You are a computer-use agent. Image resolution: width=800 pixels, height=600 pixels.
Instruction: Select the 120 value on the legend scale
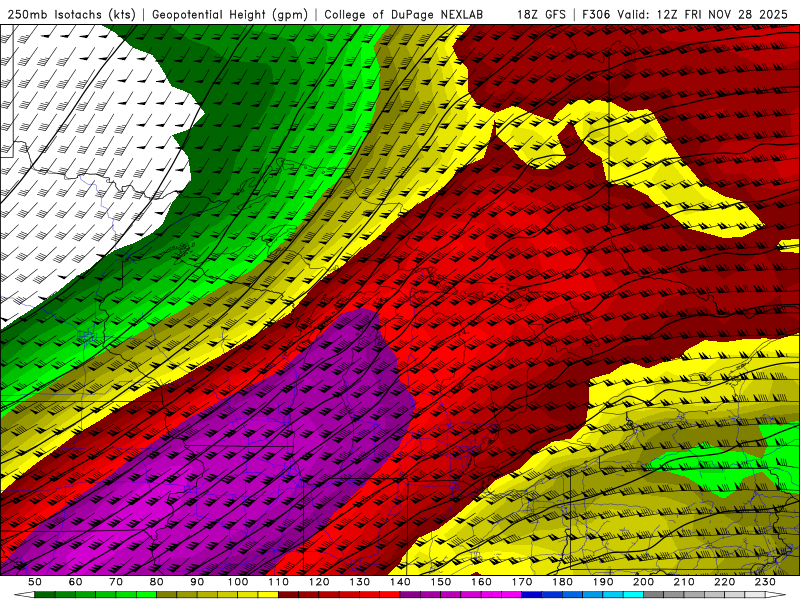click(x=319, y=582)
